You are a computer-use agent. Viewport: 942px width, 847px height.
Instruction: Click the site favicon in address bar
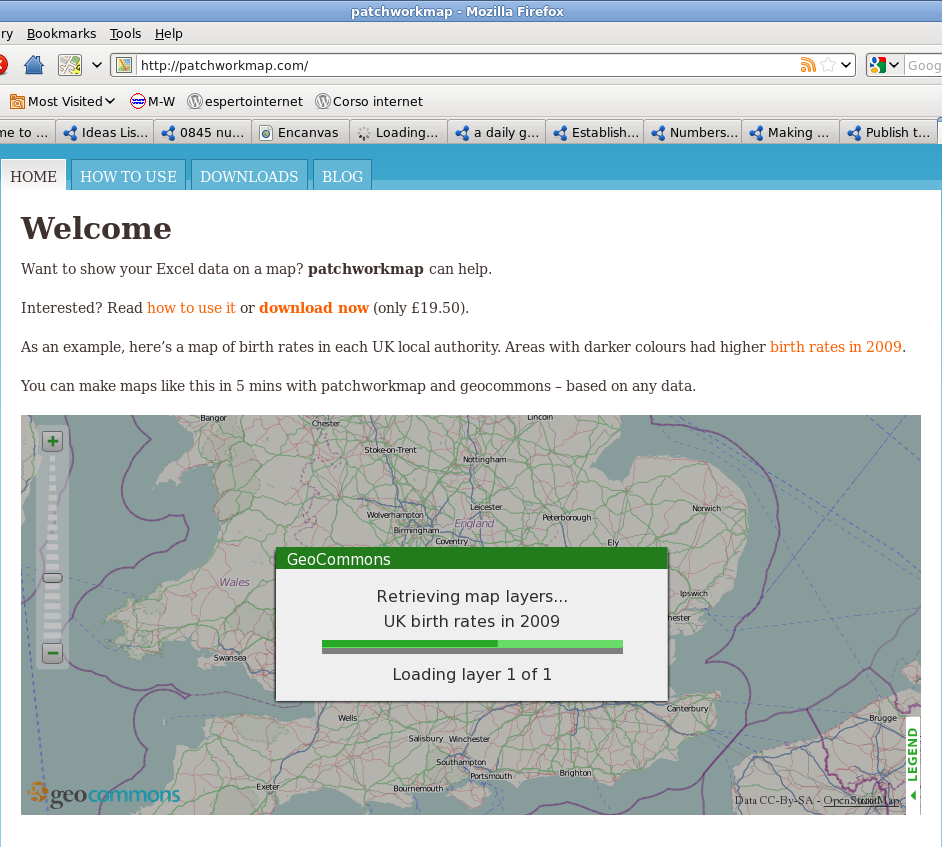coord(124,65)
